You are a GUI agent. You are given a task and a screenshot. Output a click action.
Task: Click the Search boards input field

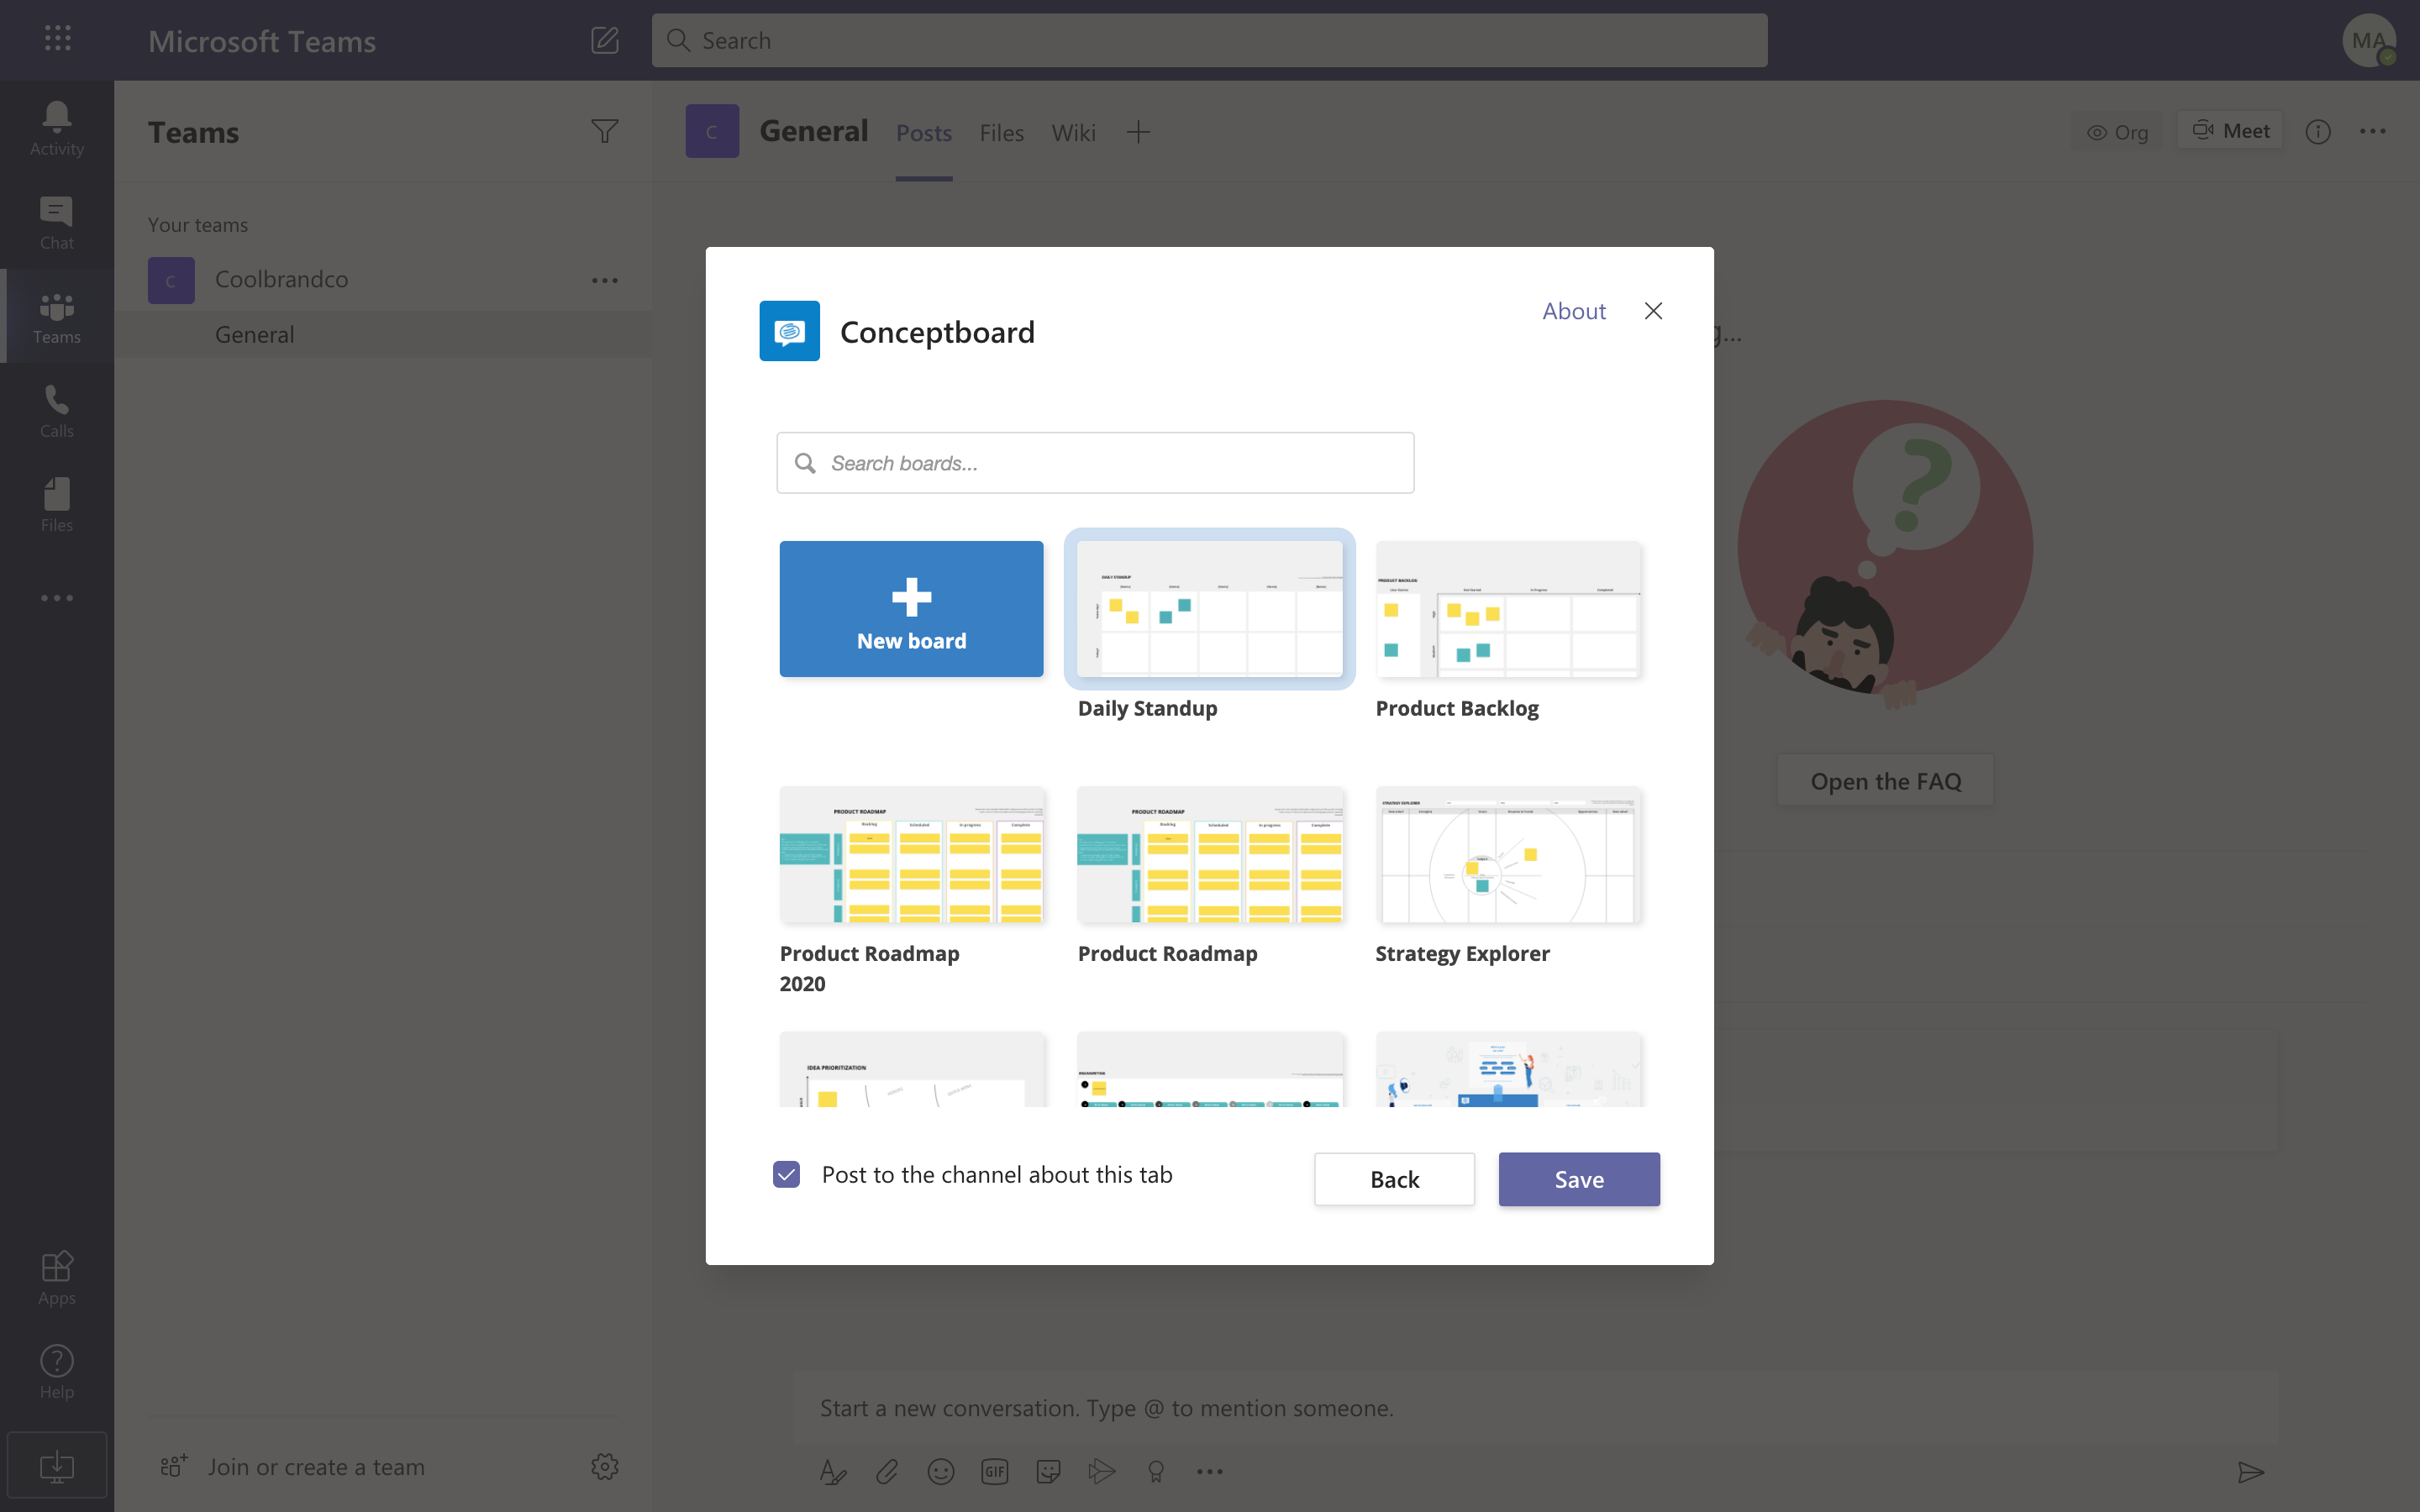tap(1095, 463)
